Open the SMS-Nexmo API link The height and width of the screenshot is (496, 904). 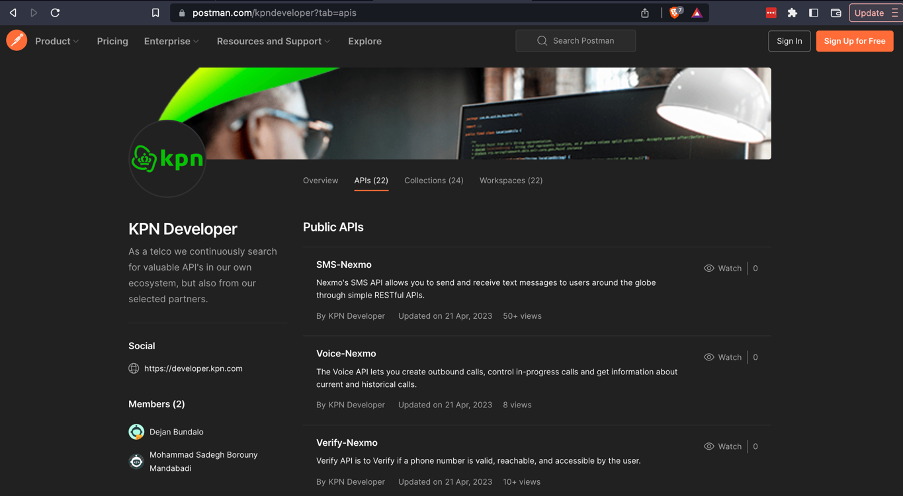(x=344, y=265)
